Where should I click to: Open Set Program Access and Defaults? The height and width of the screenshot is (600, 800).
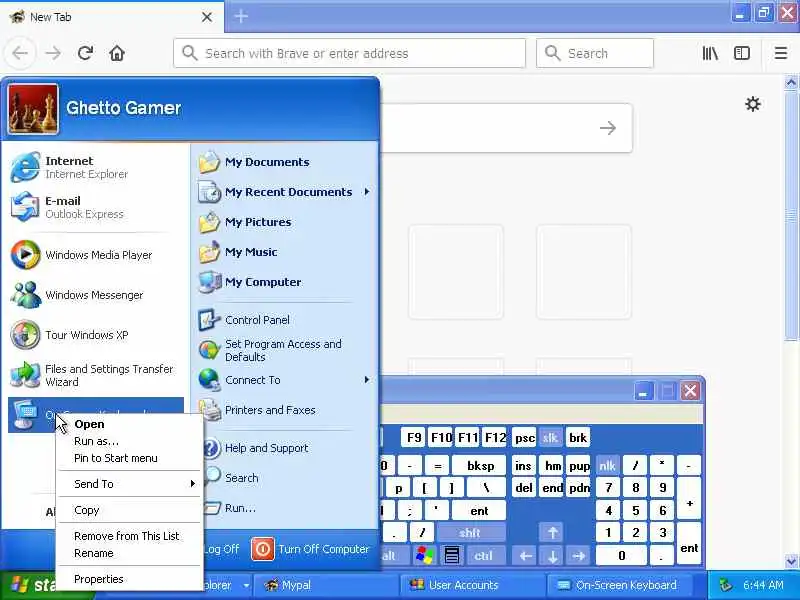(x=285, y=350)
